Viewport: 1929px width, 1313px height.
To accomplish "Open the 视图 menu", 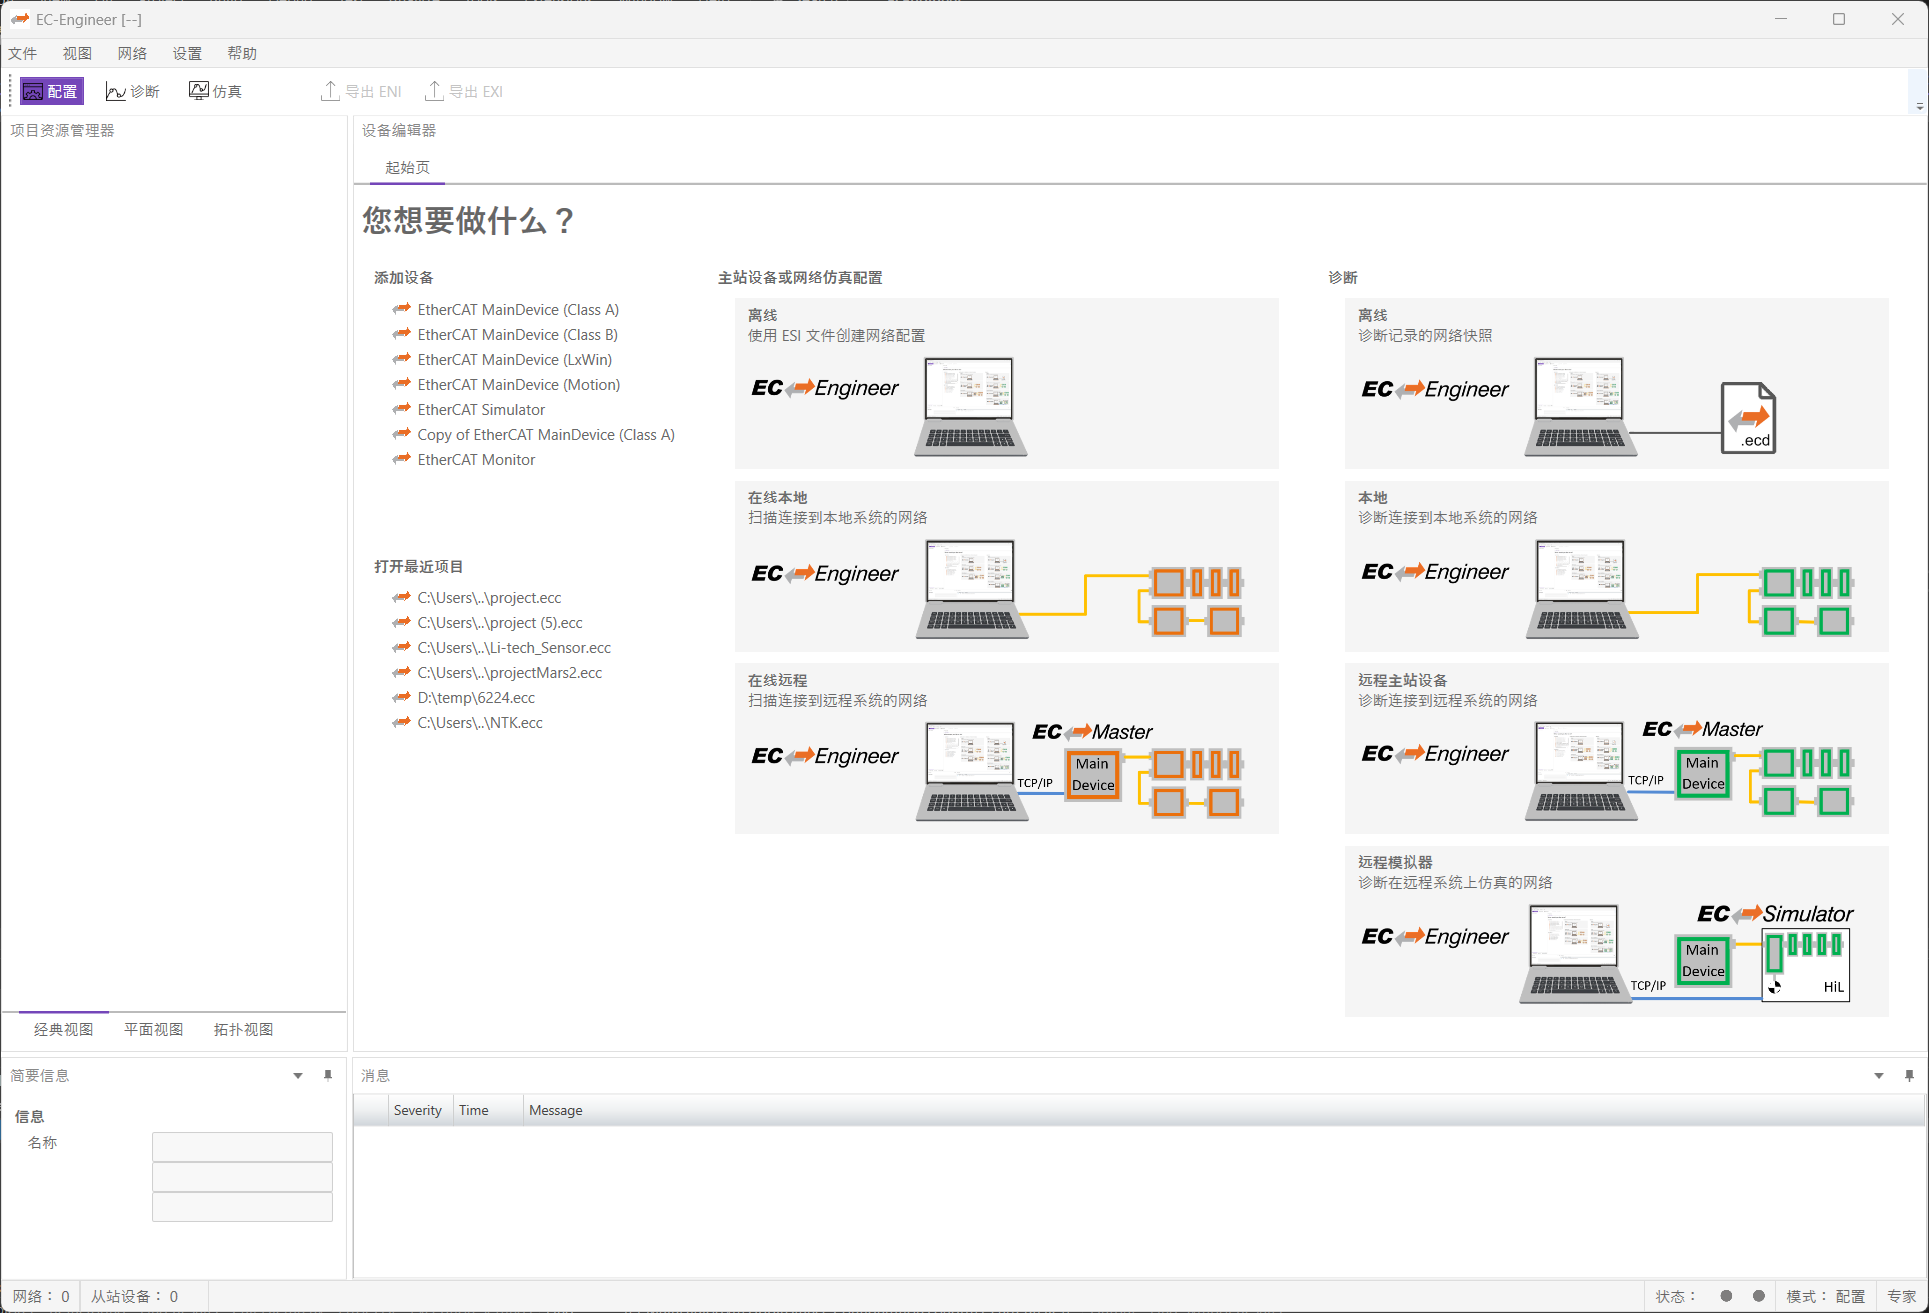I will [x=77, y=53].
